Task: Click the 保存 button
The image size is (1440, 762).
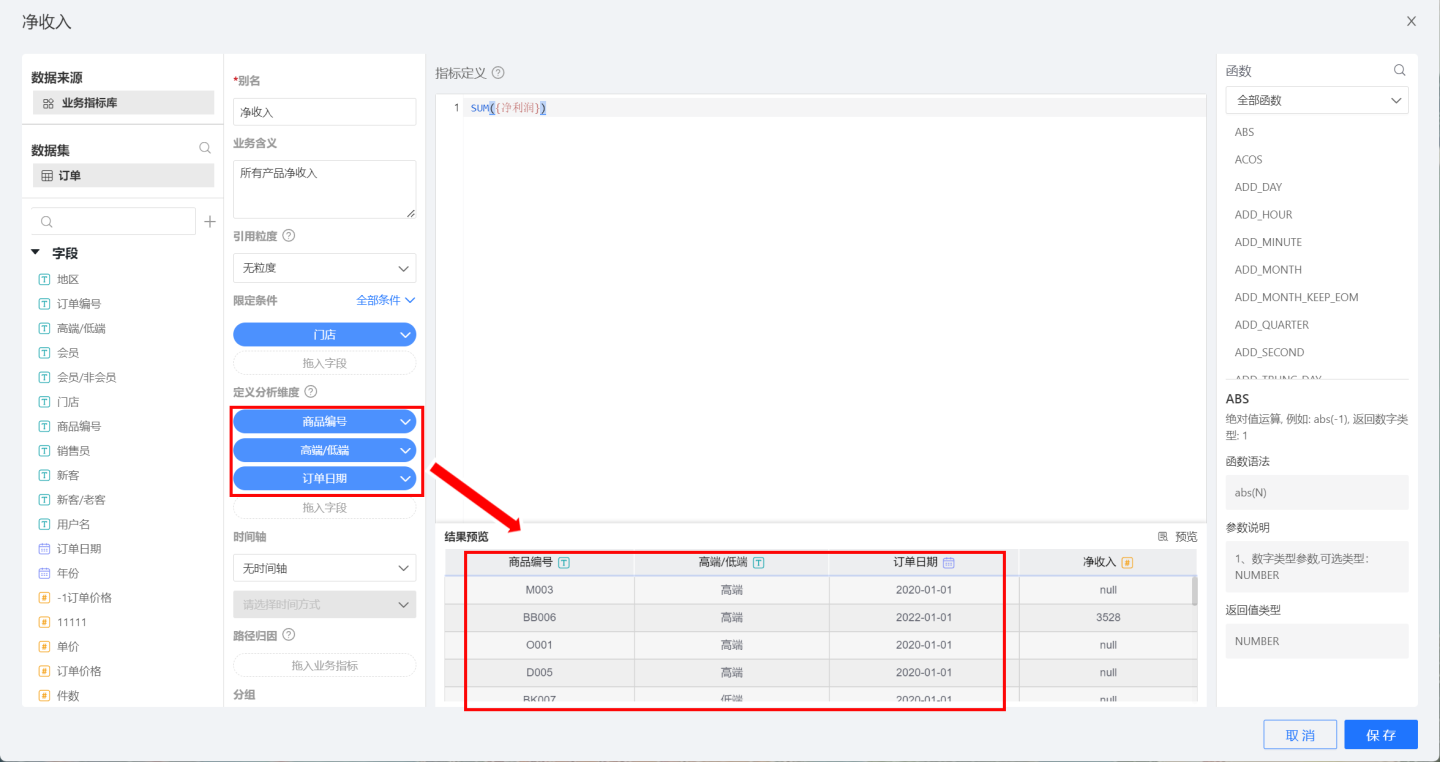Action: click(x=1380, y=735)
